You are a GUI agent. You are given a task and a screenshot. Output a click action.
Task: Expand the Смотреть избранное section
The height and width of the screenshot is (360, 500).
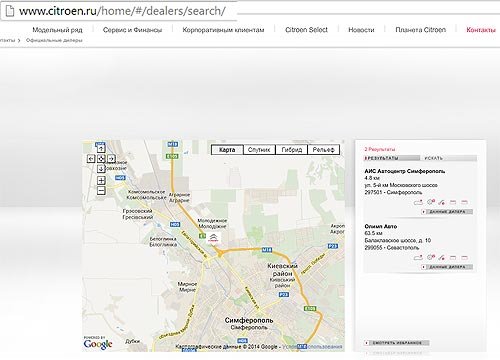pyautogui.click(x=397, y=343)
